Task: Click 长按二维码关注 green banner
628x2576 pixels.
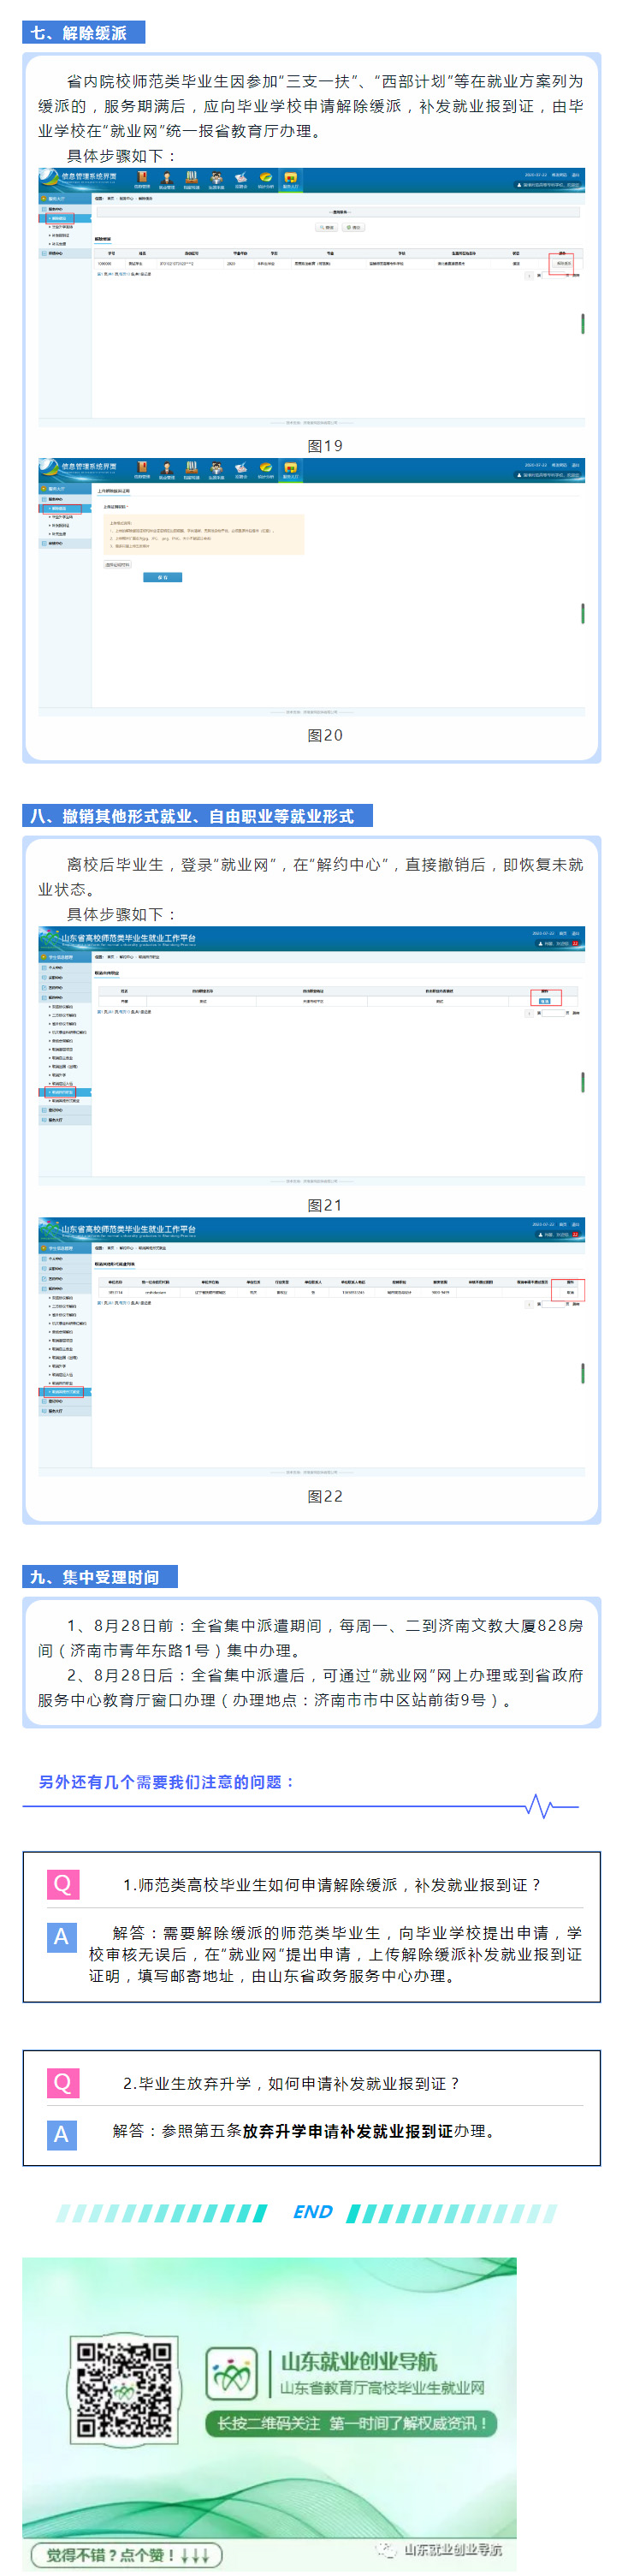Action: click(351, 2423)
